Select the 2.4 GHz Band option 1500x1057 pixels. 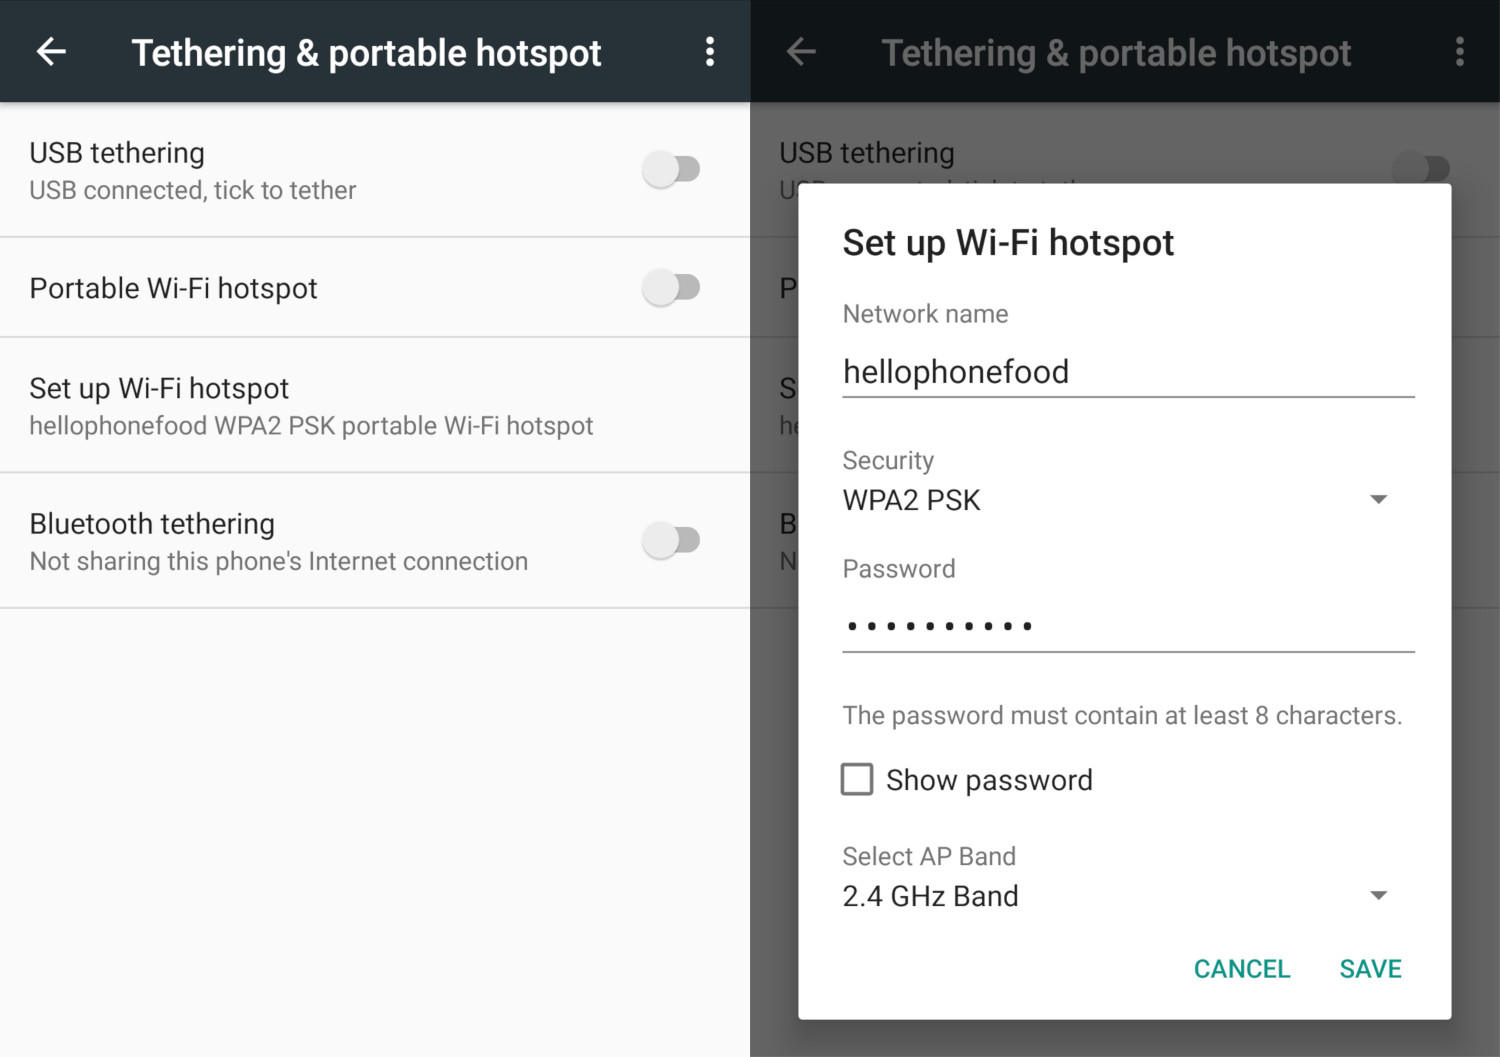930,896
